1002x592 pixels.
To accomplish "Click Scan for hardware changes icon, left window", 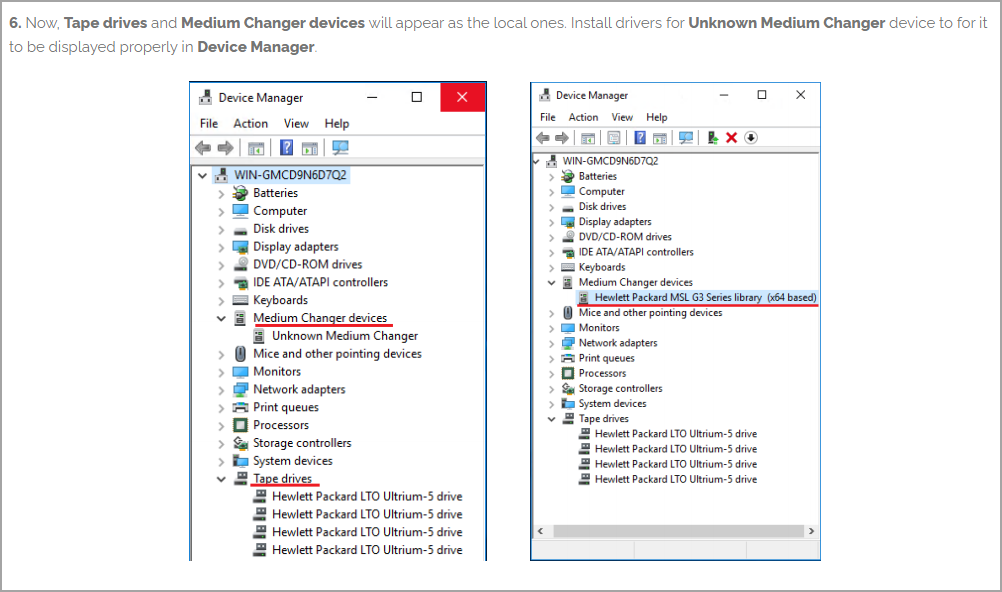I will pos(340,148).
